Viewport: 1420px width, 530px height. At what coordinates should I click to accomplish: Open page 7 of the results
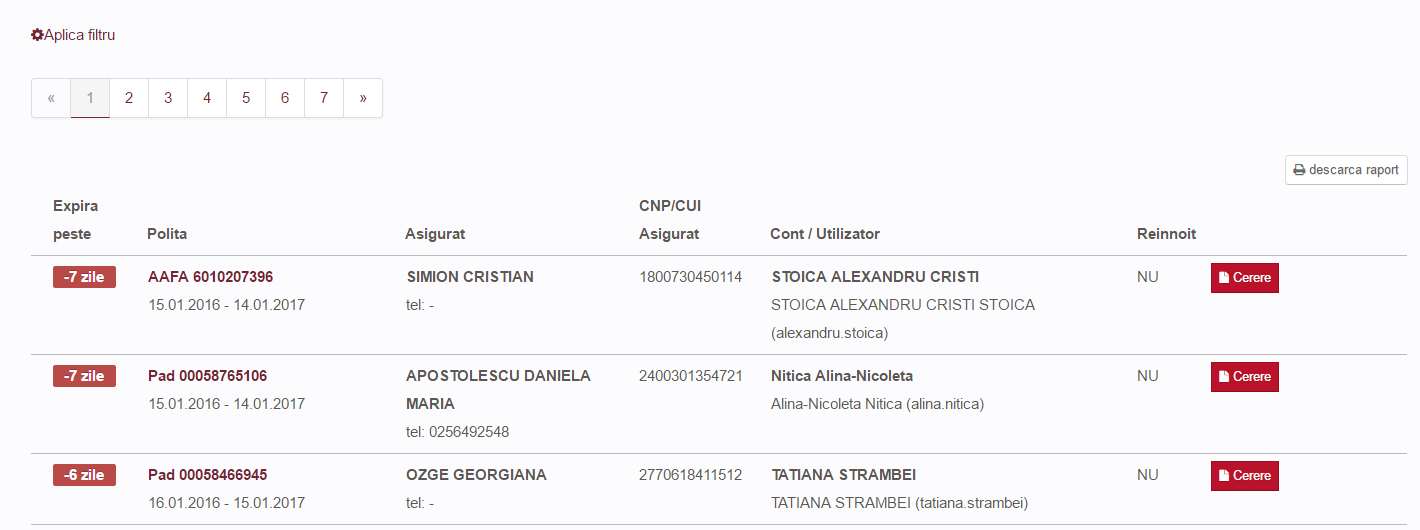click(324, 98)
